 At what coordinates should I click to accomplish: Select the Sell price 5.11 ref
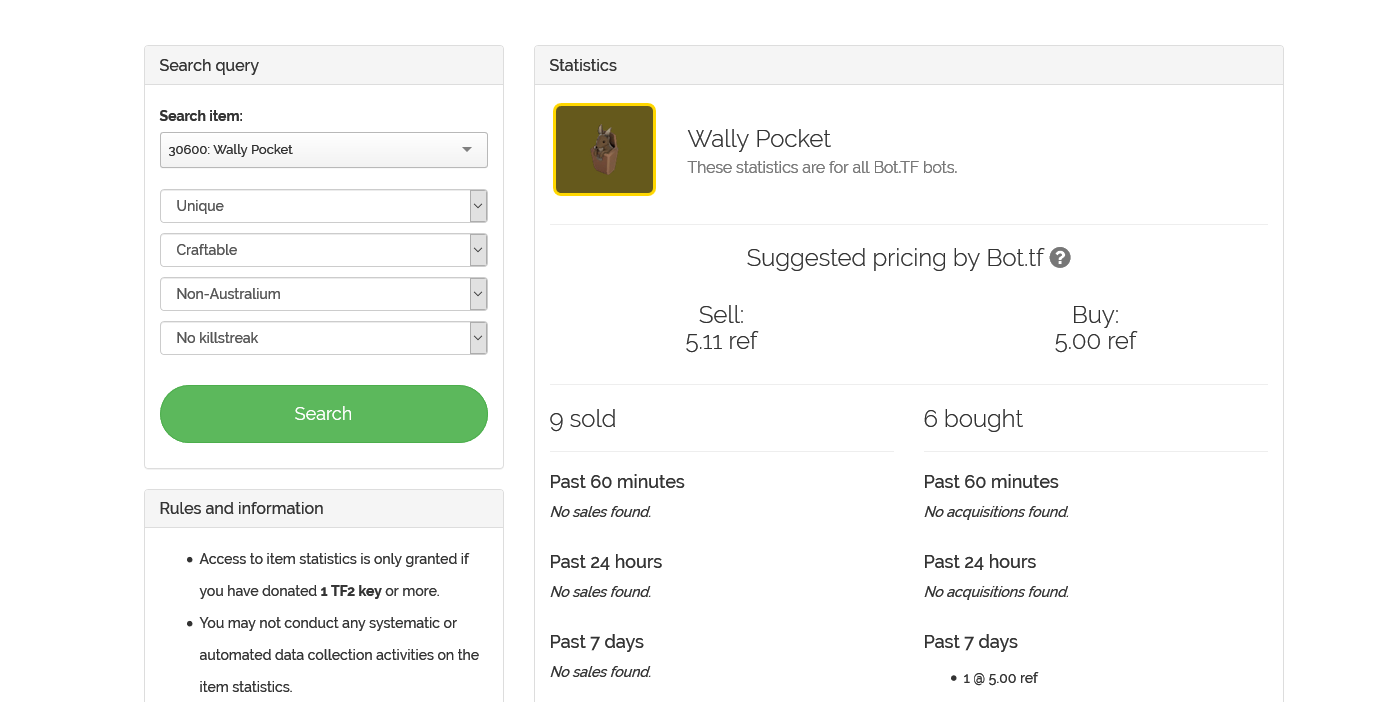721,342
